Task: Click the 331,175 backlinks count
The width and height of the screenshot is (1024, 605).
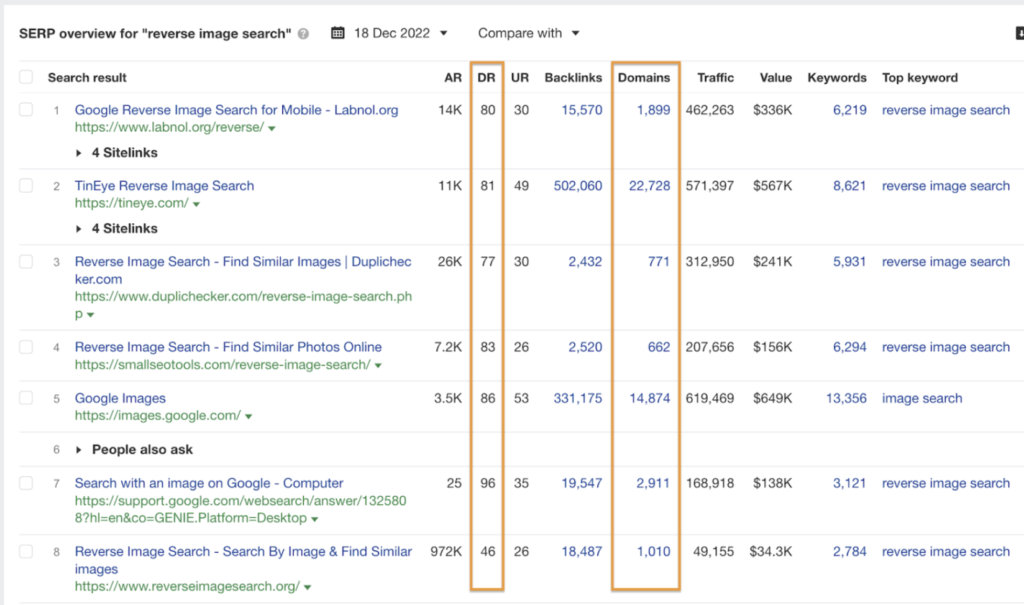Action: pyautogui.click(x=578, y=398)
